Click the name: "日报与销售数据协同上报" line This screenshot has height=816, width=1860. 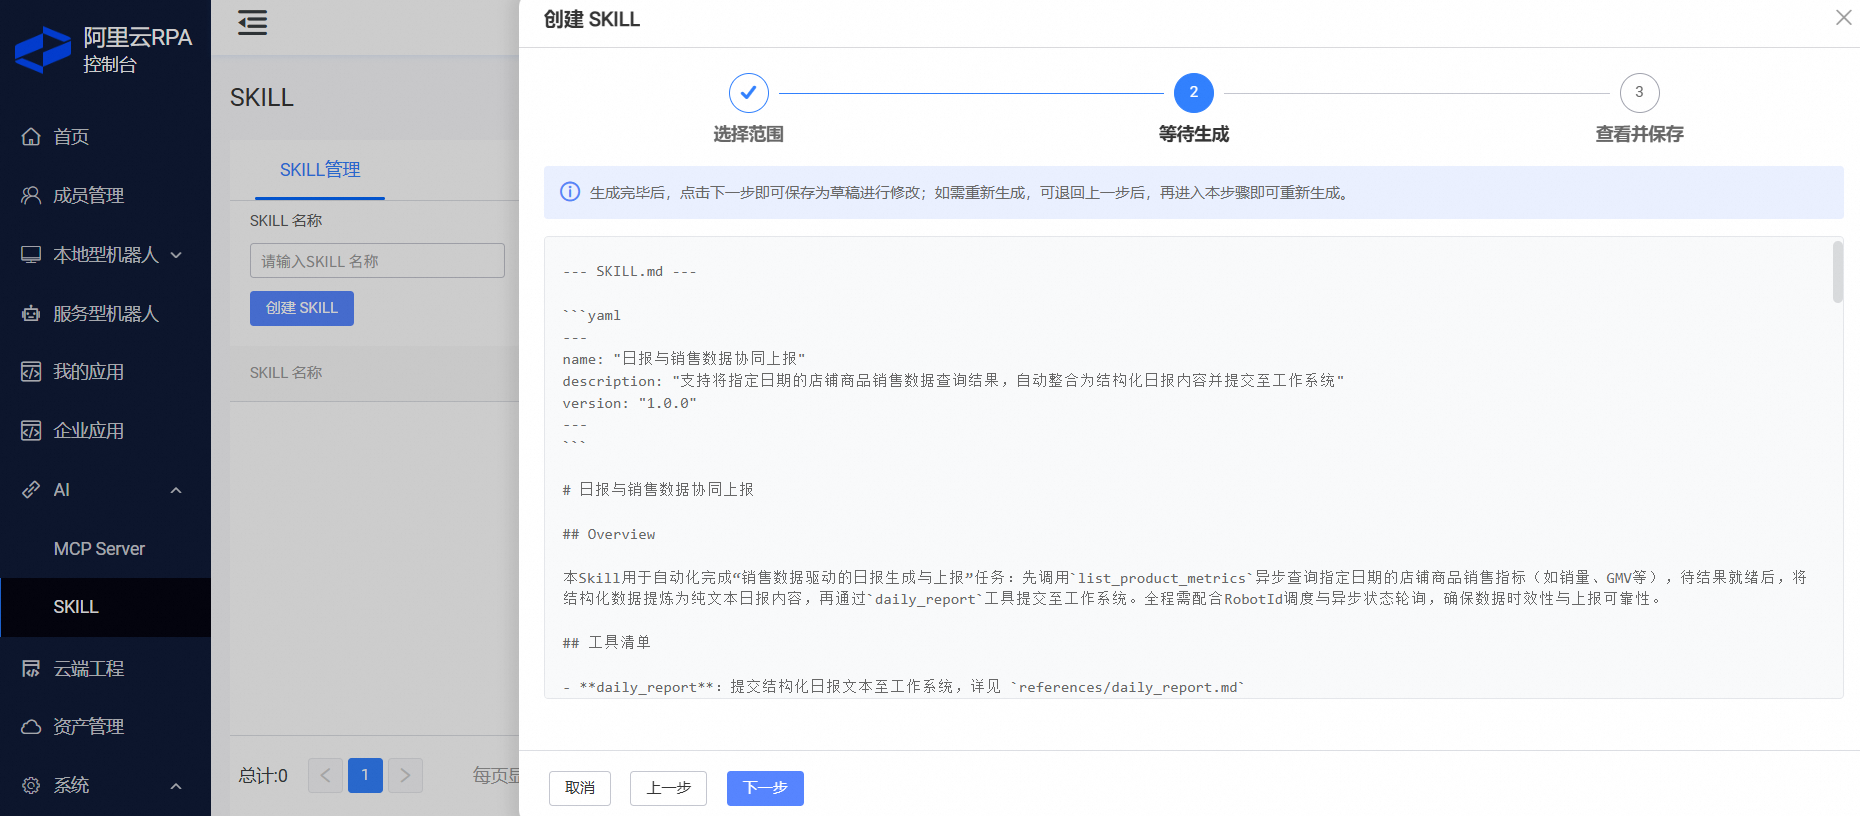(x=684, y=358)
